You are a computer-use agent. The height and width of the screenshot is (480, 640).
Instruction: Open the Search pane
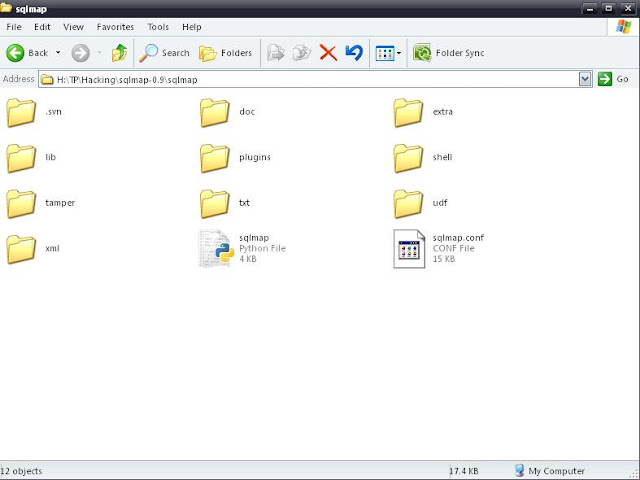(x=164, y=53)
